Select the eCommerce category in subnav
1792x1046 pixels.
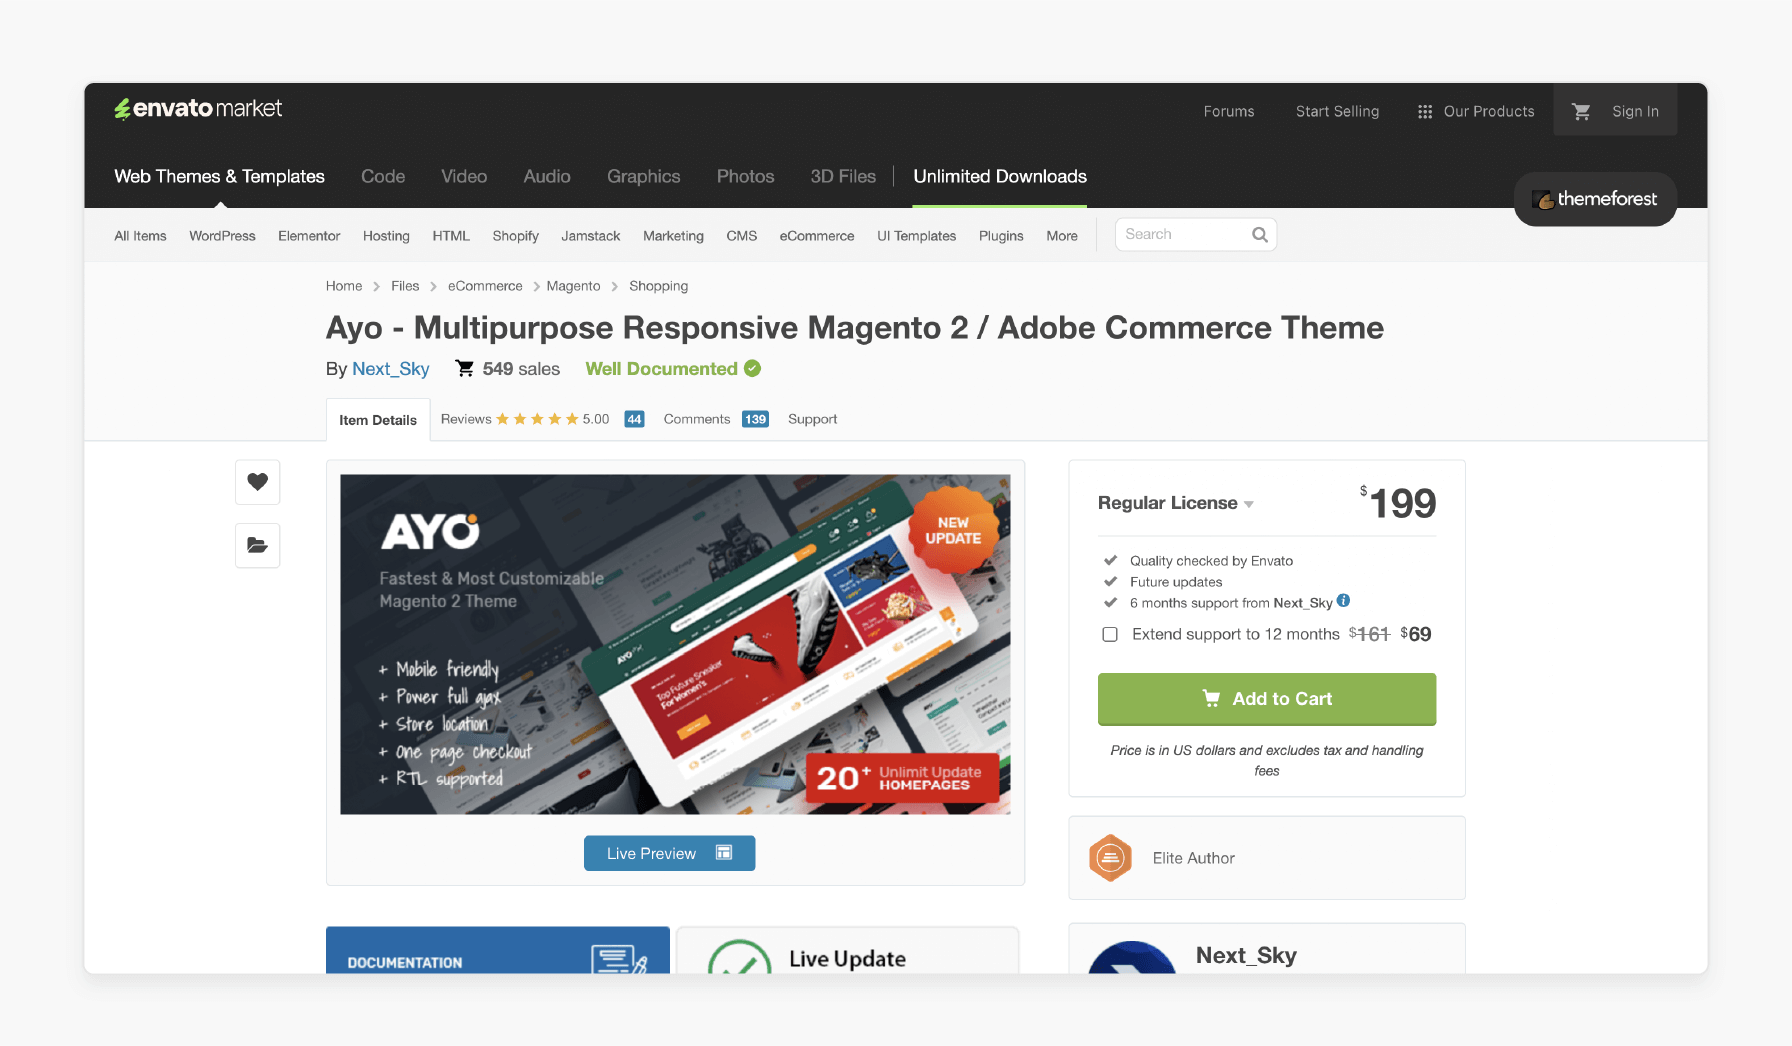coord(817,236)
